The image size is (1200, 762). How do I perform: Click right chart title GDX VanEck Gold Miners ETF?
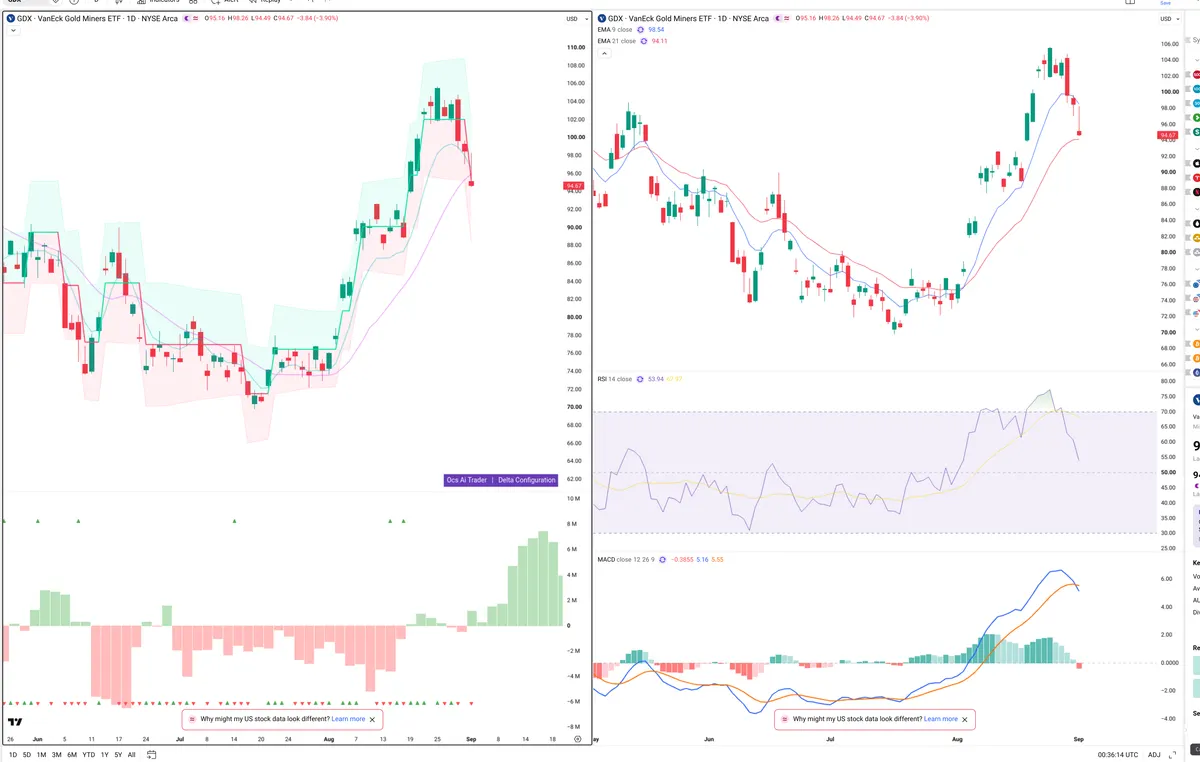coord(689,18)
